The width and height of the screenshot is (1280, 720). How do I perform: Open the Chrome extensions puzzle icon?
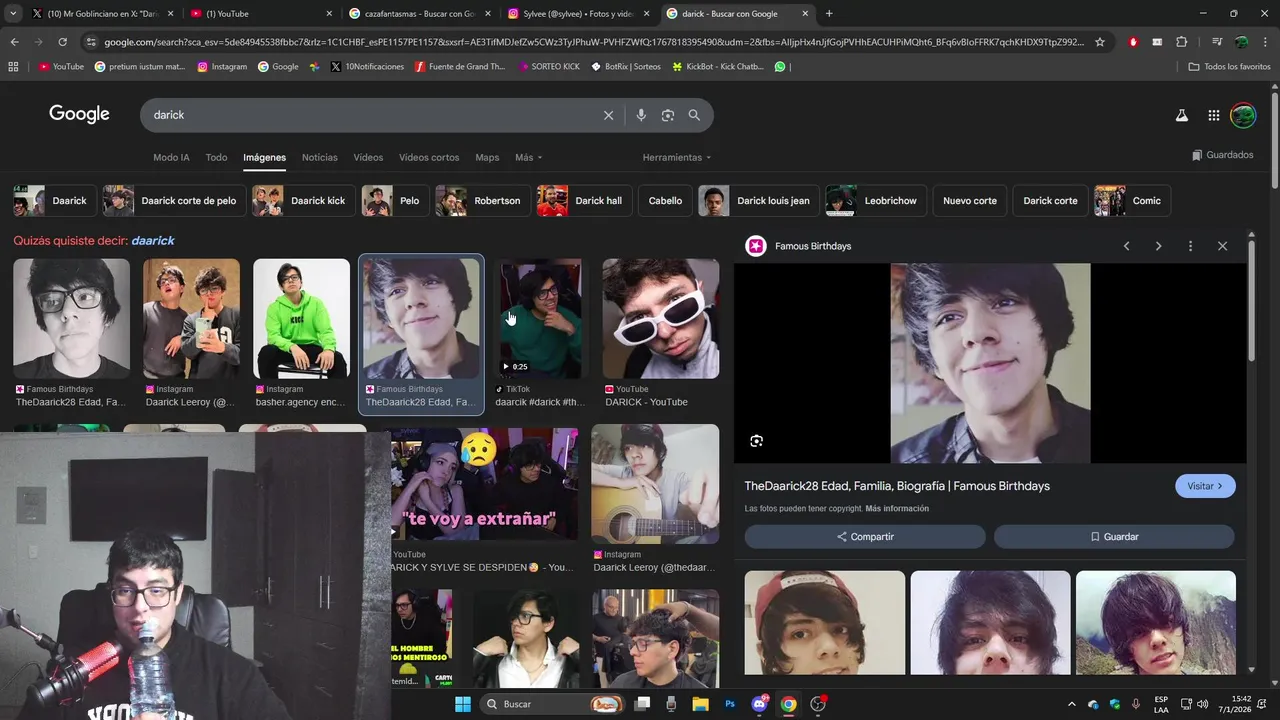[1182, 42]
